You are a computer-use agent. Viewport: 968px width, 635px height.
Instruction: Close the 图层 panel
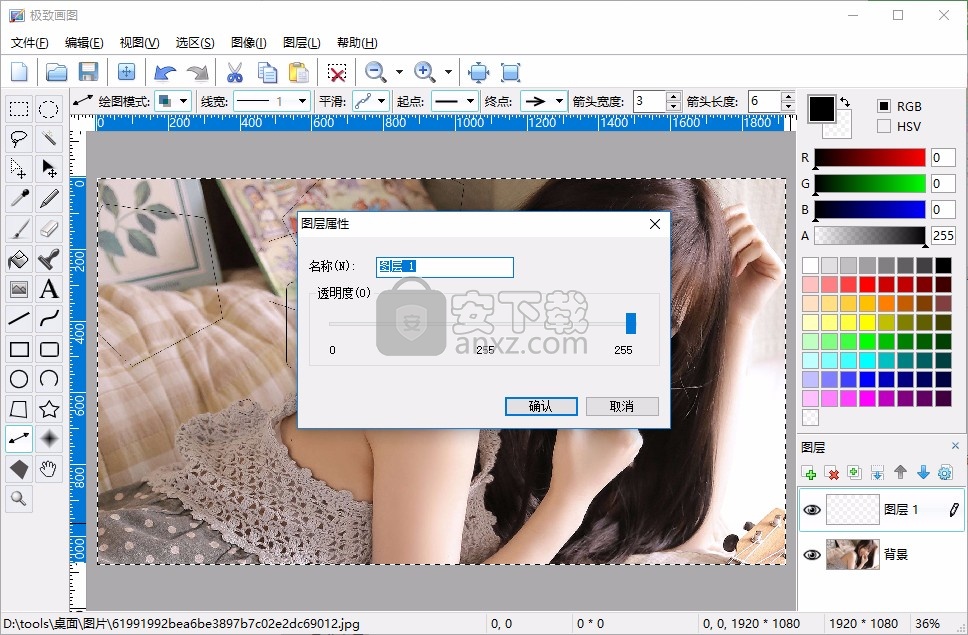point(955,446)
